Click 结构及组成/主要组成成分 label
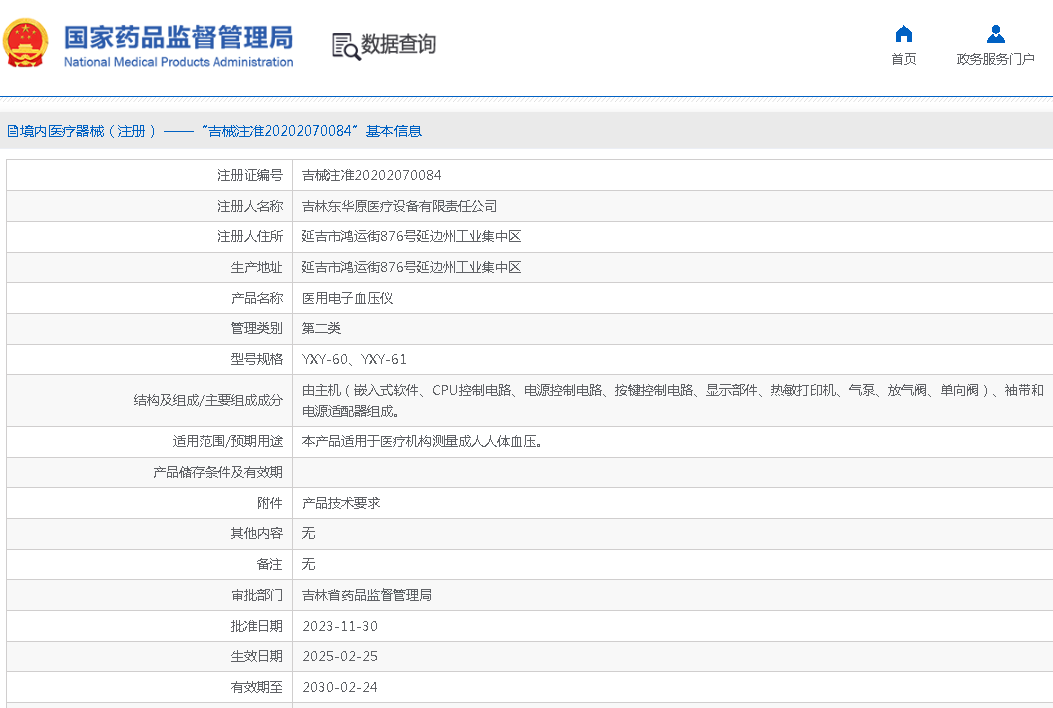The image size is (1053, 708). pos(208,400)
